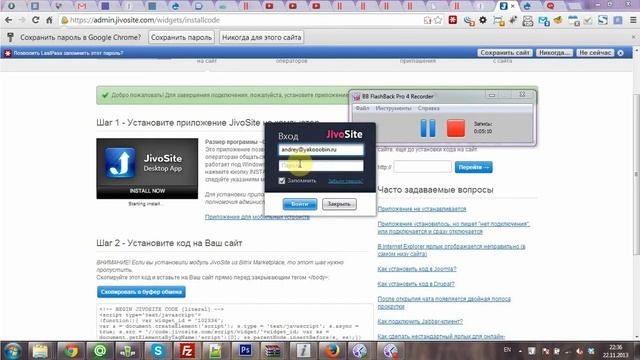Open Firefox from the taskbar
Viewport: 640px width, 360px height.
point(332,351)
